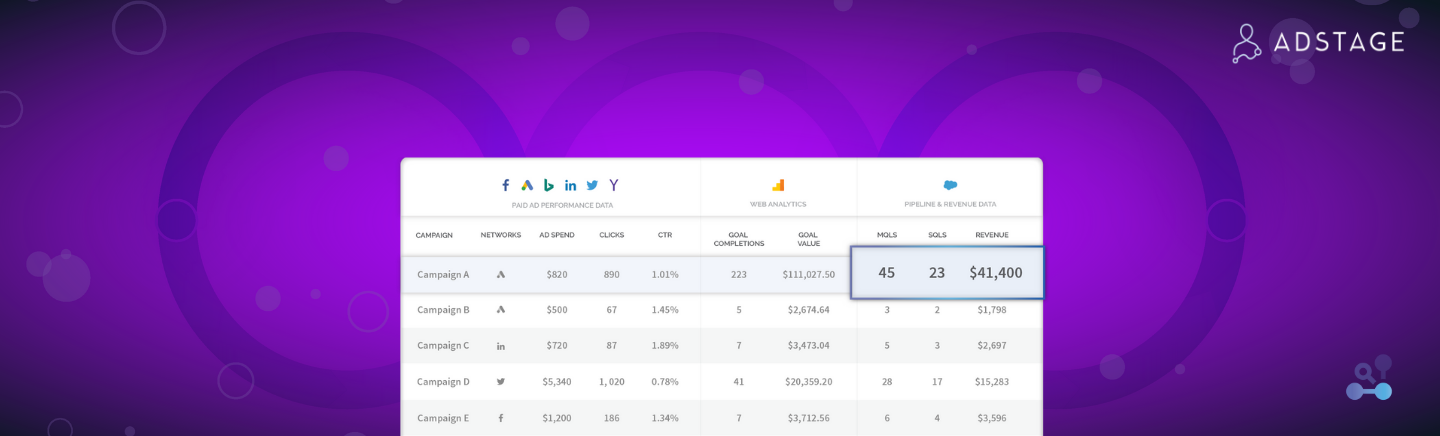Screen dimensions: 1440x436
Task: Click the $20,359.20 goal value
Action: coord(809,382)
